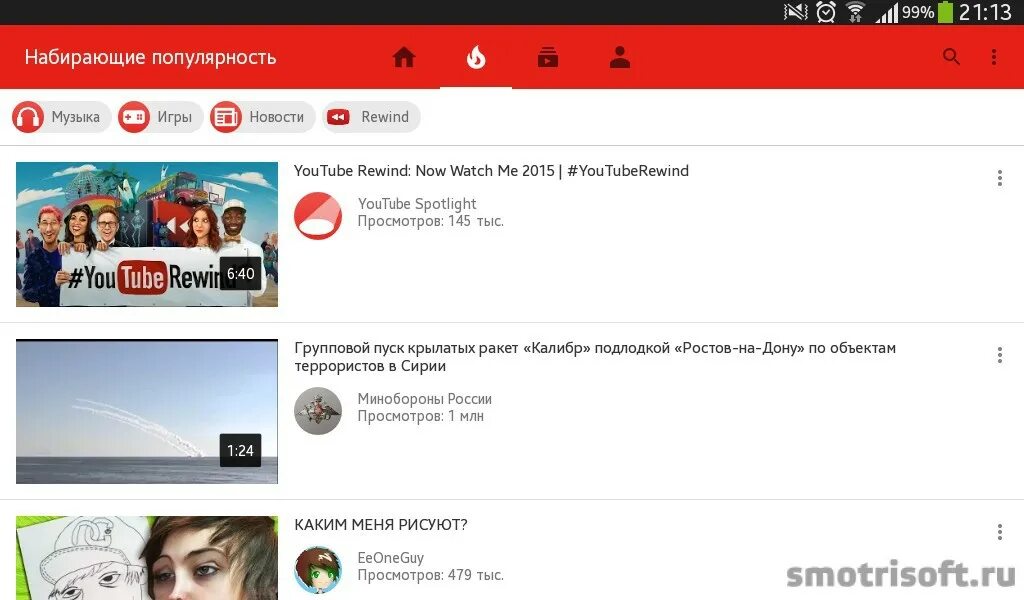Image resolution: width=1024 pixels, height=600 pixels.
Task: Open the Калибр missile launch thumbnail
Action: click(x=147, y=411)
